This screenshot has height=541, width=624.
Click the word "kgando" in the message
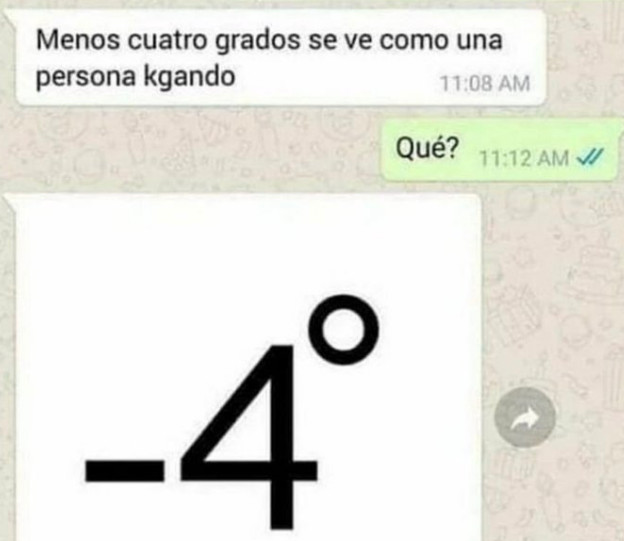click(189, 76)
